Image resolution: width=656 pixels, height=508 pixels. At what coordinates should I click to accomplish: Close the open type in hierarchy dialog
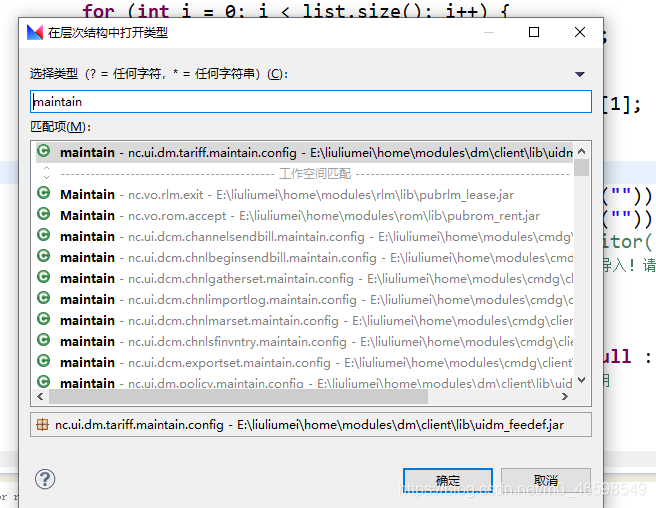(580, 32)
